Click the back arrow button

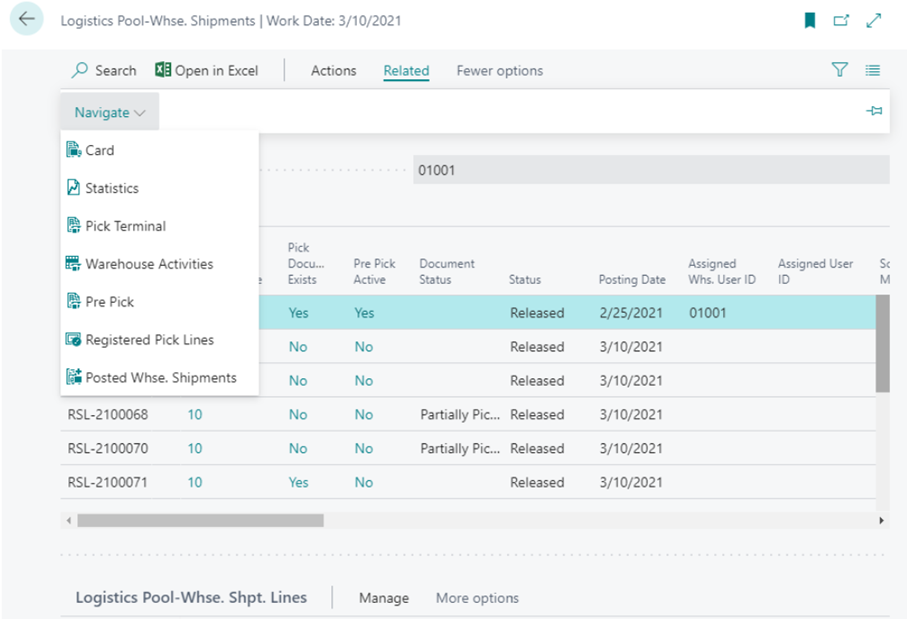26,20
